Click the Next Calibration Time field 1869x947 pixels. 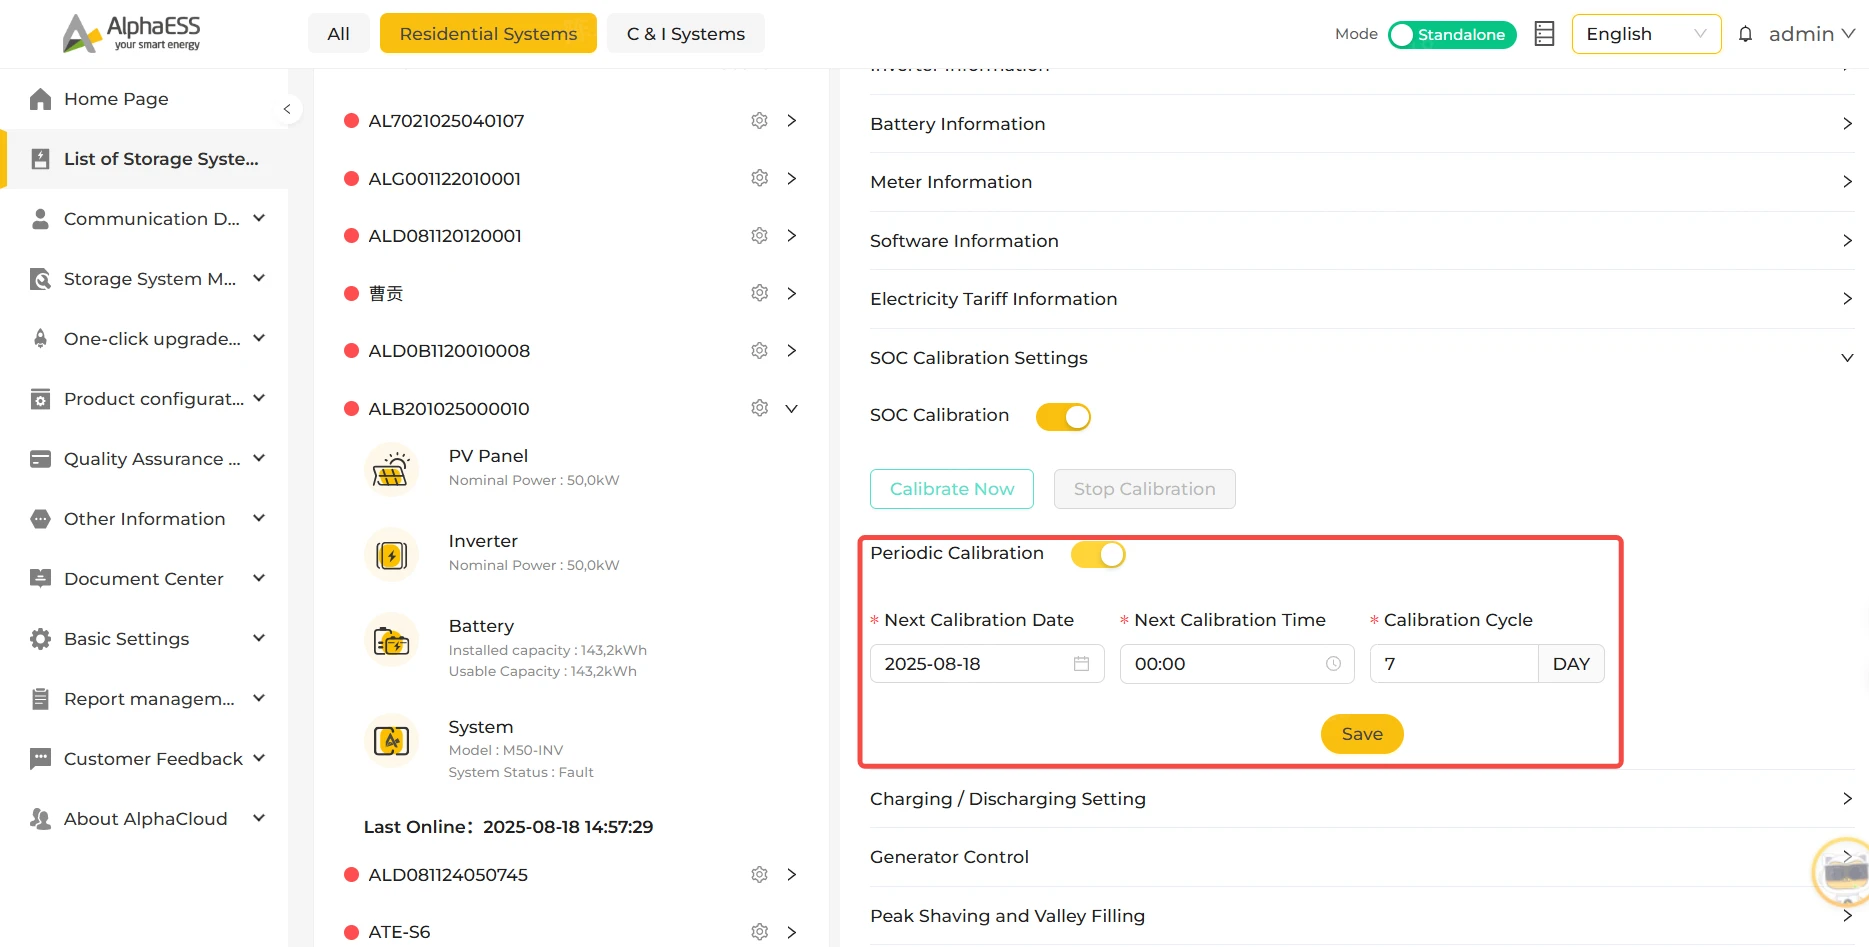[x=1237, y=664]
